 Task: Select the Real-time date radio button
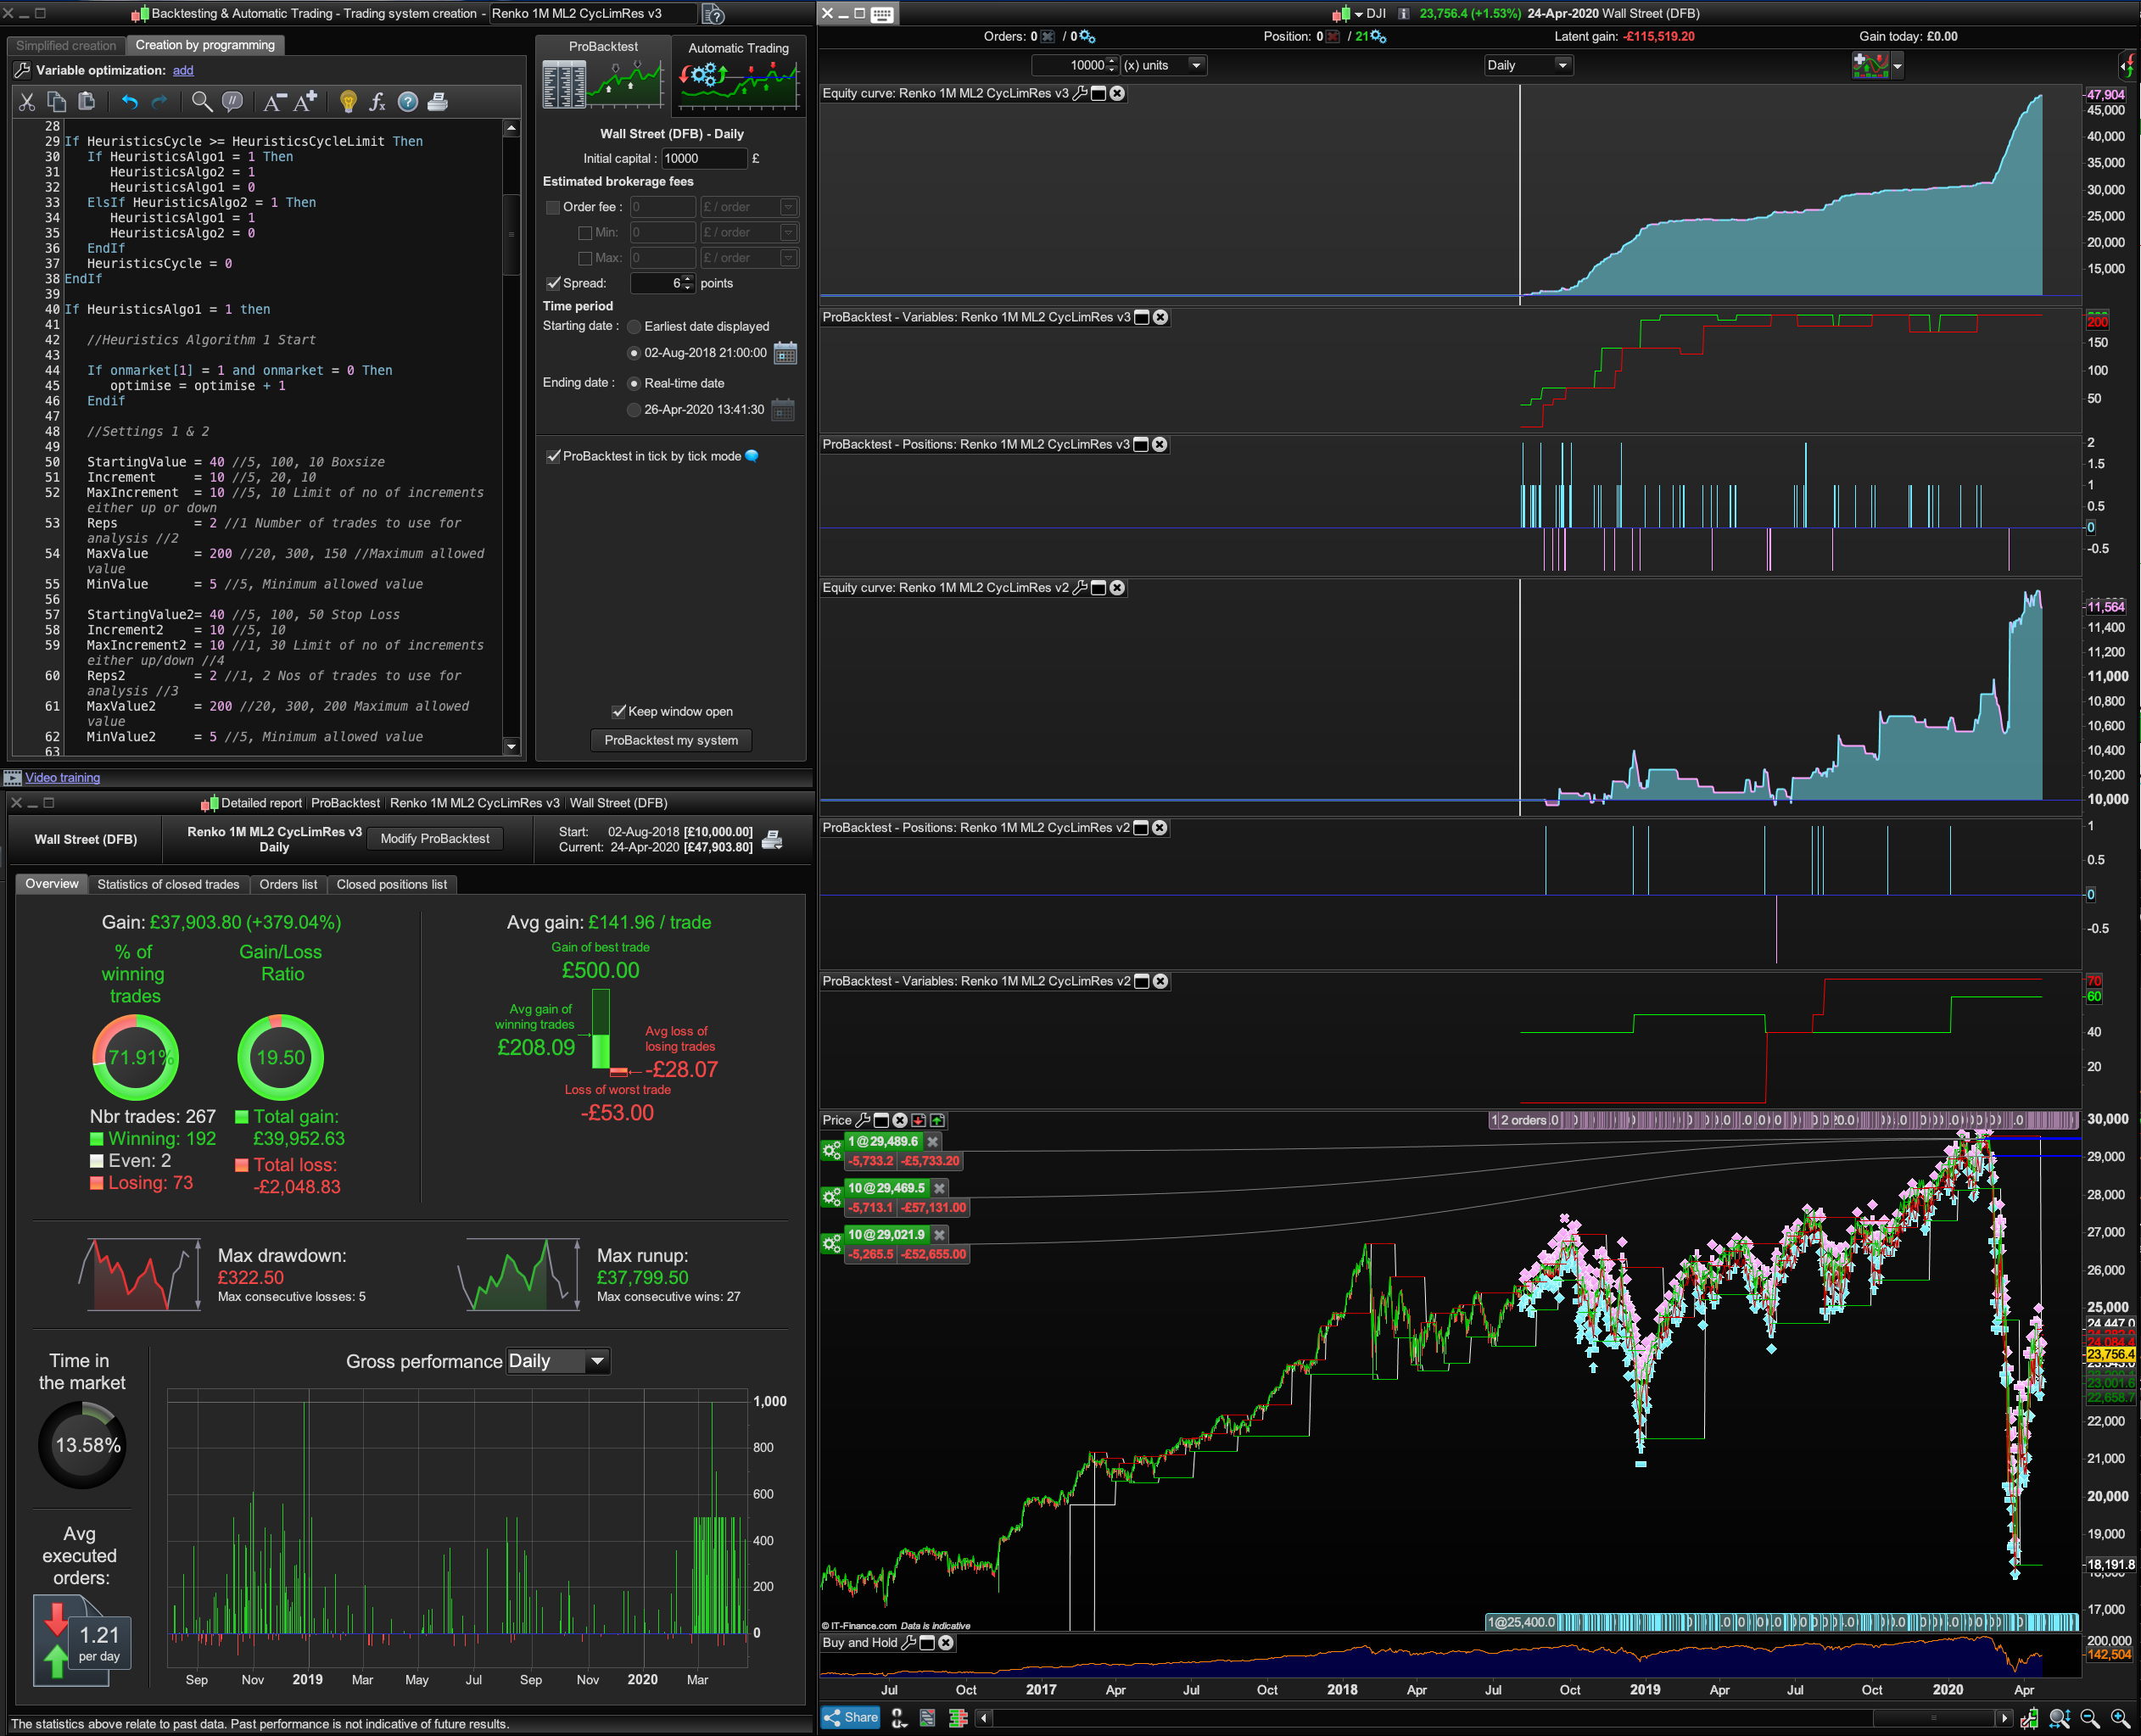tap(633, 383)
